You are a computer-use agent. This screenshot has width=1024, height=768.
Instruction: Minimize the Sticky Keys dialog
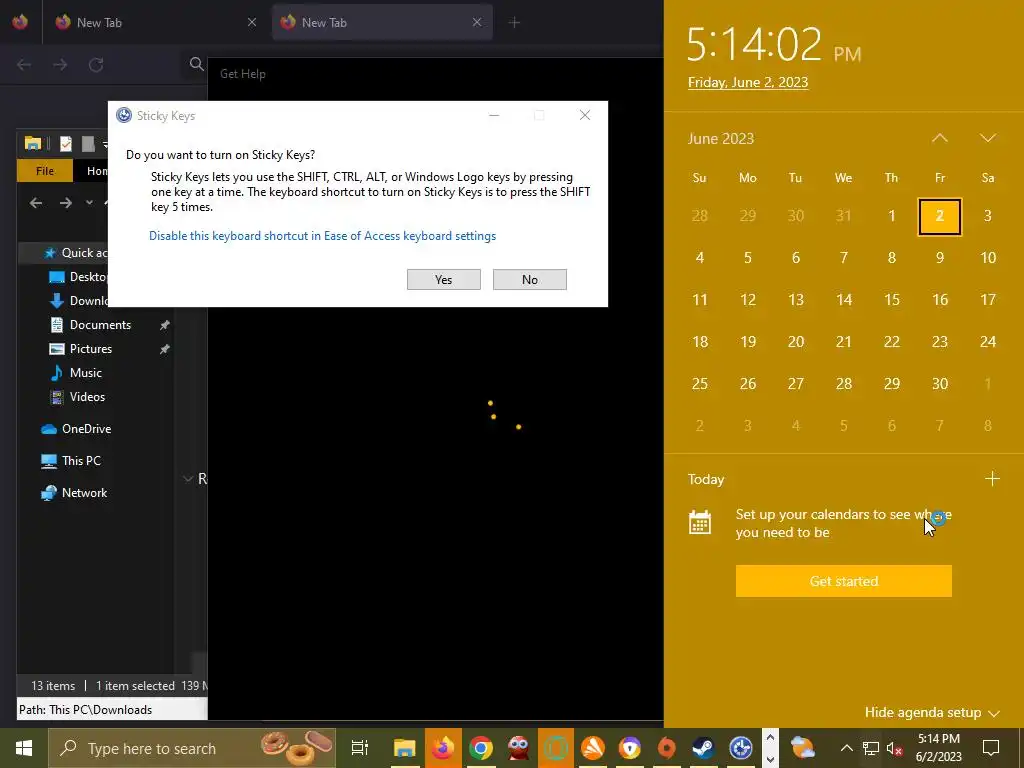pyautogui.click(x=494, y=116)
